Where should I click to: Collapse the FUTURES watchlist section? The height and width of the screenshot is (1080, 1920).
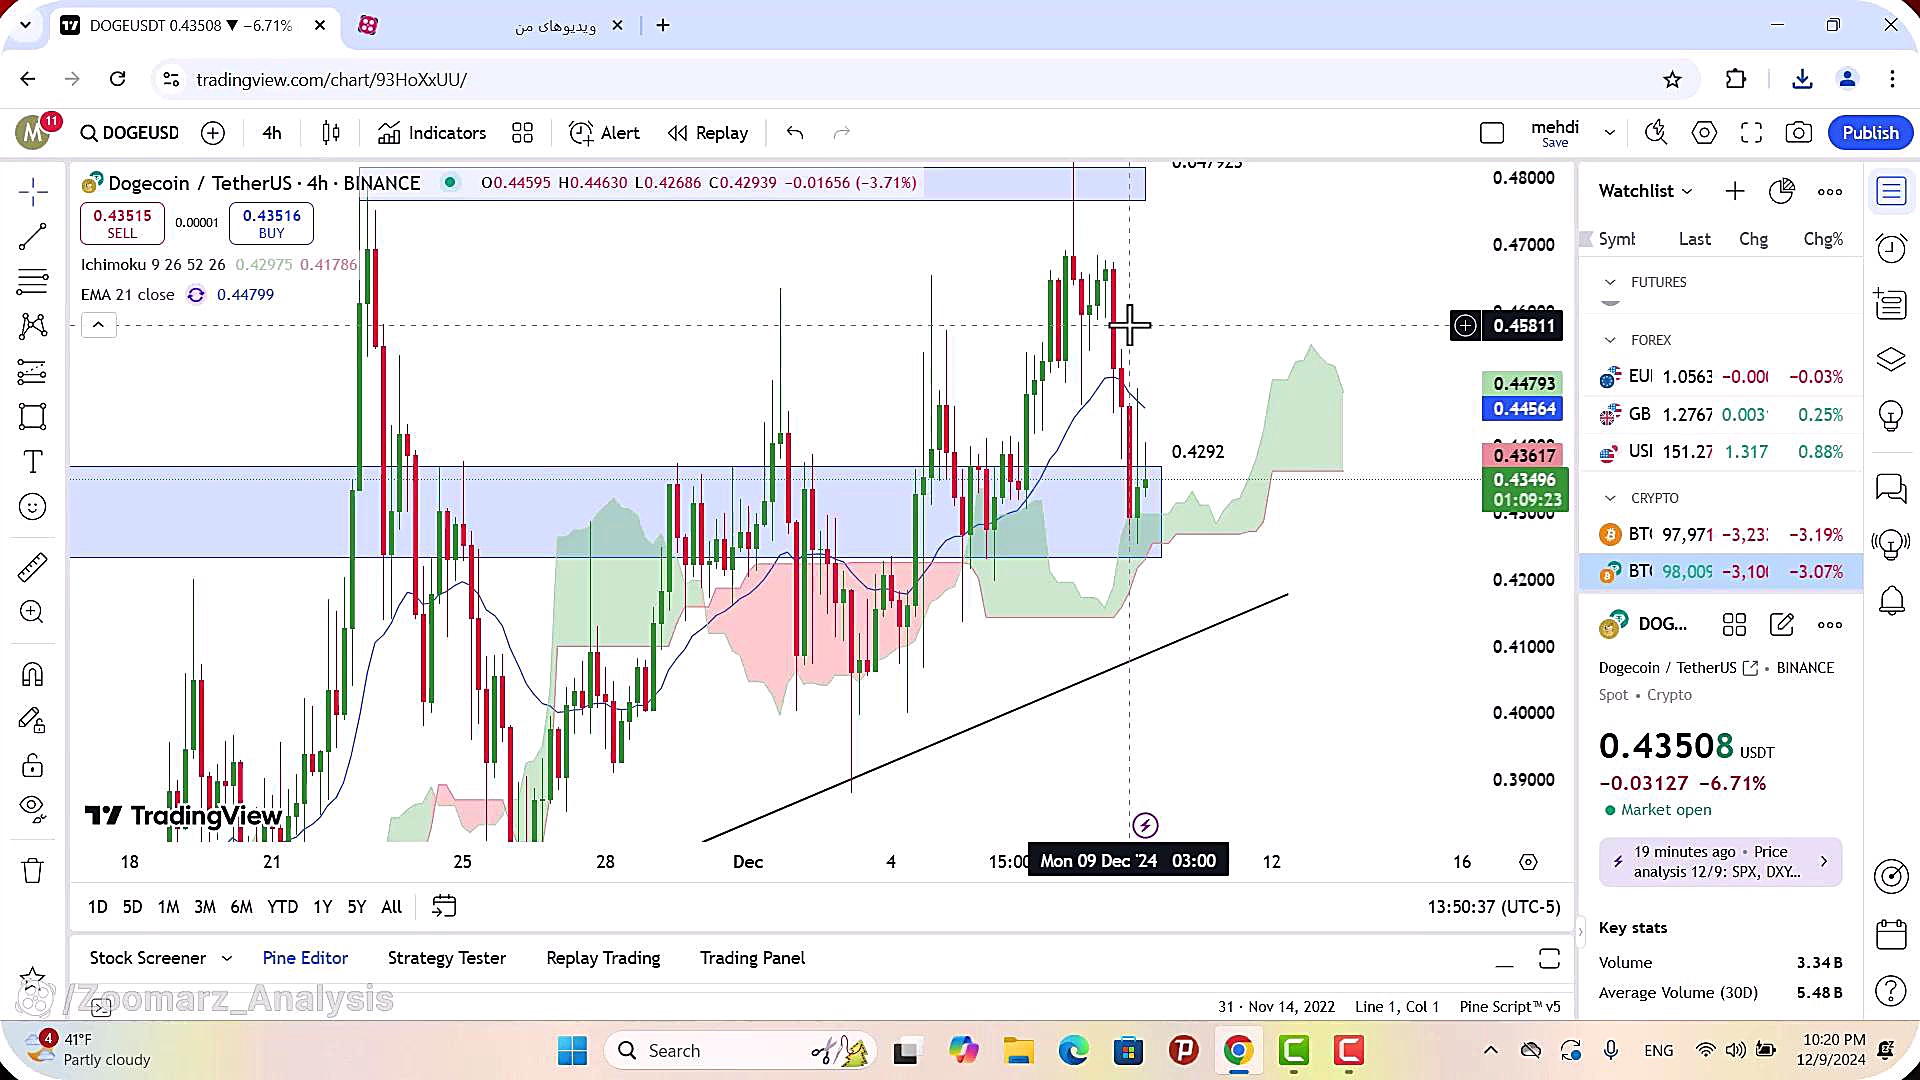1610,283
